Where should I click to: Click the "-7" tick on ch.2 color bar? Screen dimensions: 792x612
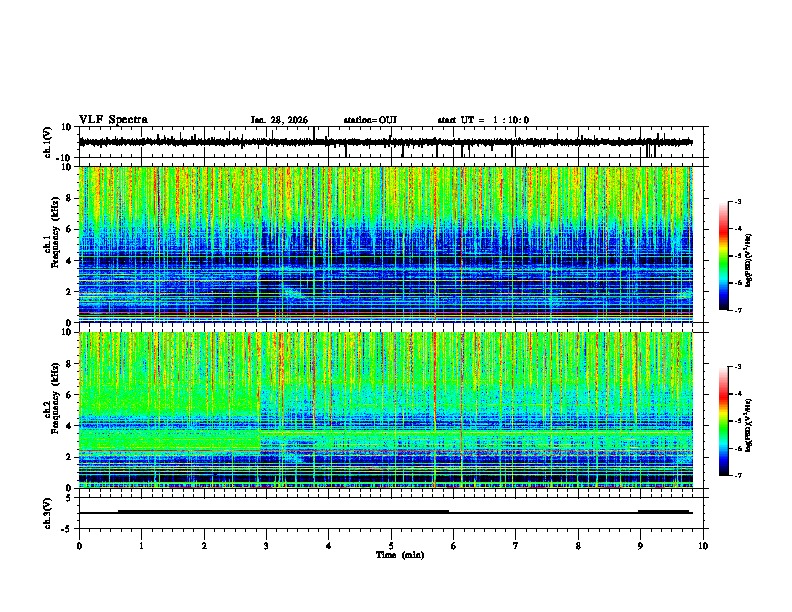click(738, 476)
